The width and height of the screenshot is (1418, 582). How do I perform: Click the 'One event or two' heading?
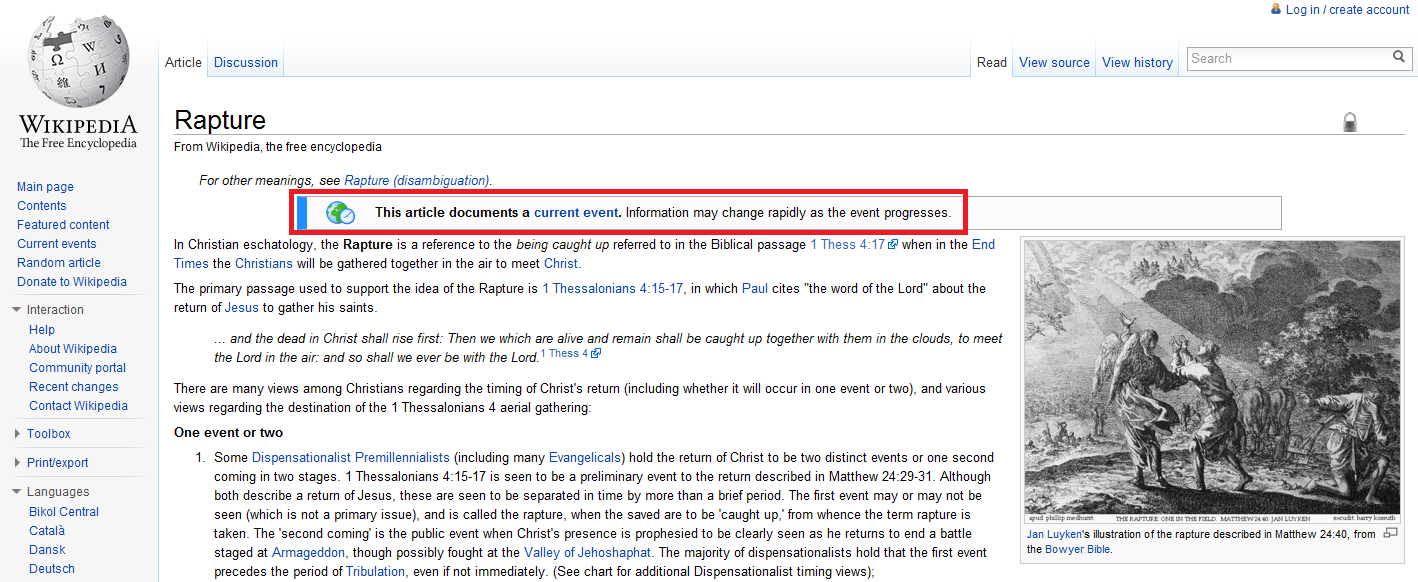[x=228, y=433]
